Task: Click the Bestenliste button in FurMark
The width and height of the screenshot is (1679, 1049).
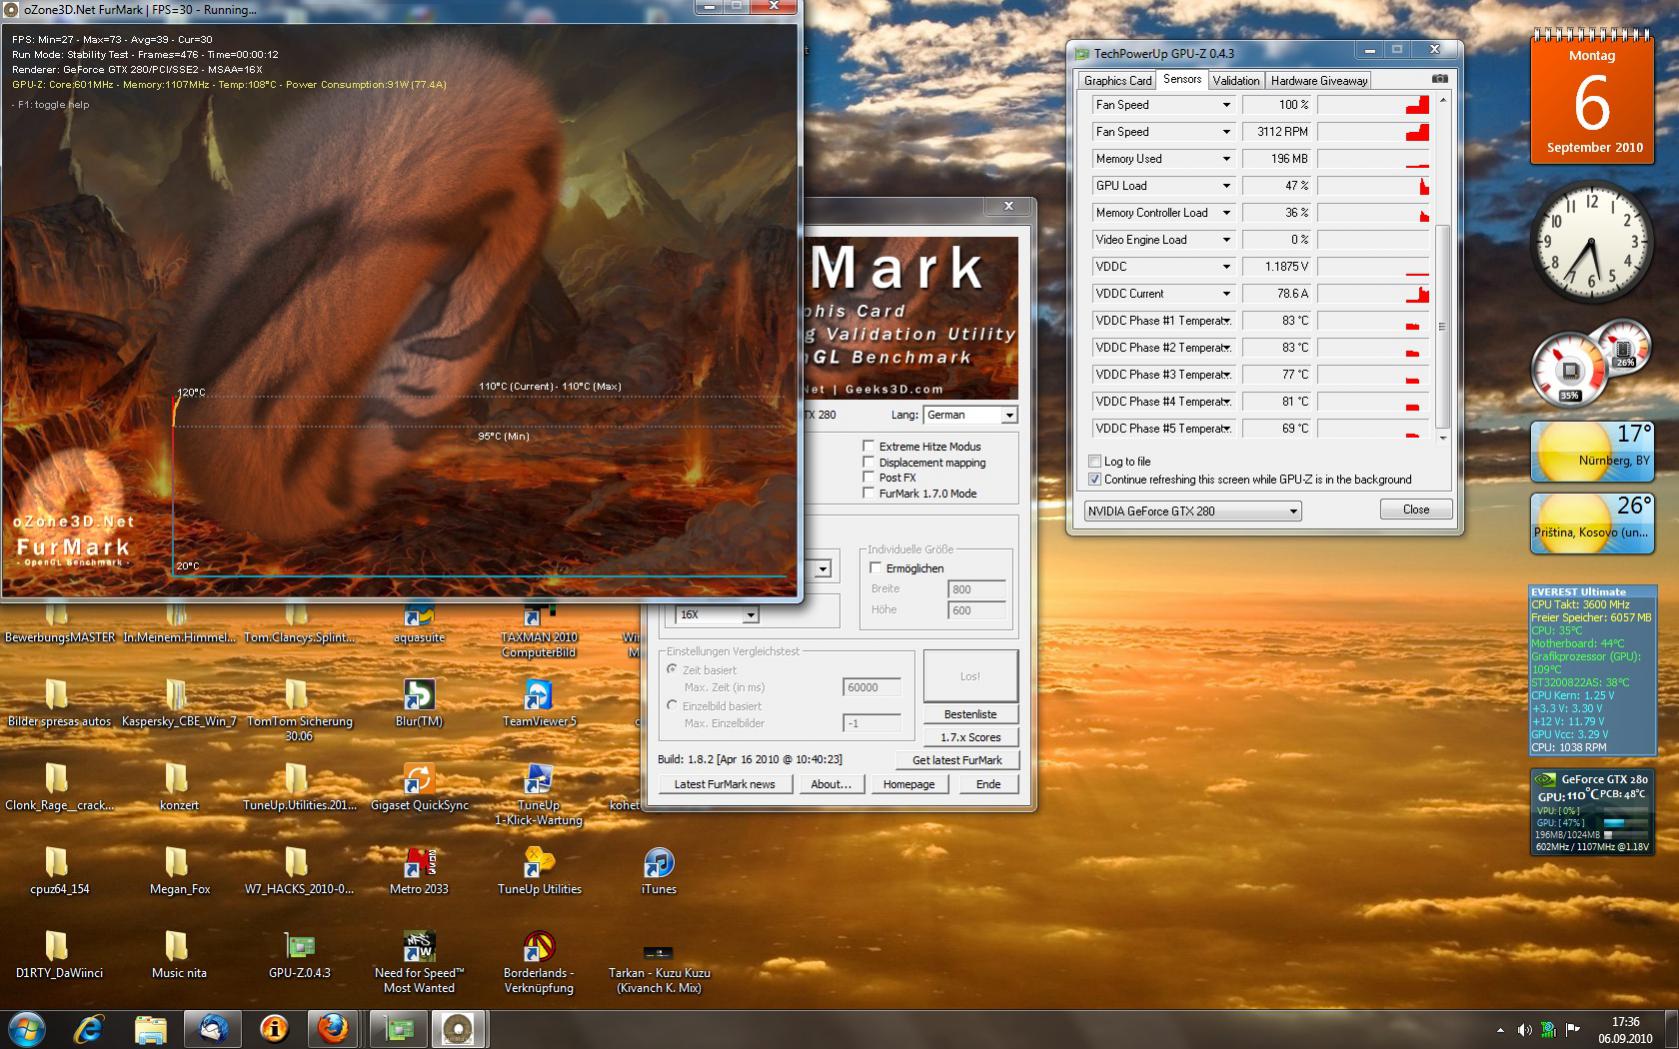Action: pyautogui.click(x=970, y=714)
